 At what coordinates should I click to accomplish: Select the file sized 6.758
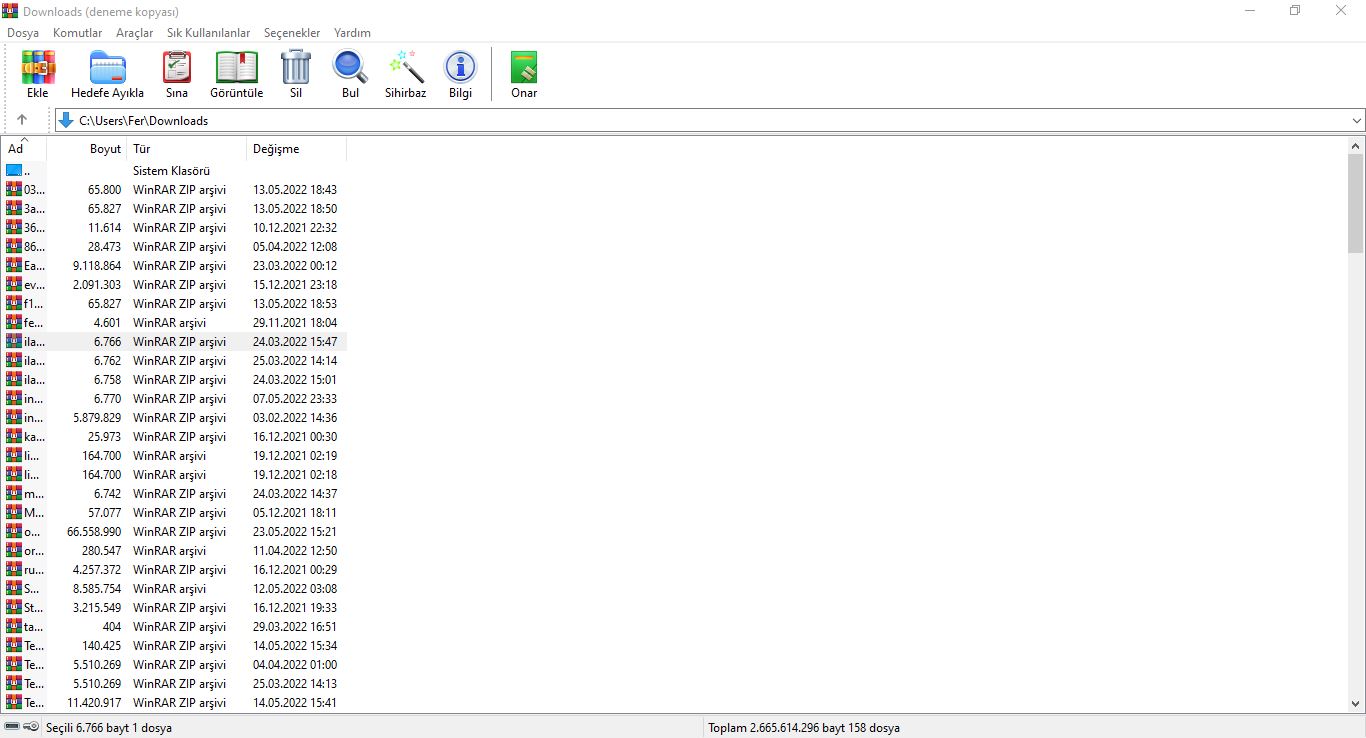174,380
